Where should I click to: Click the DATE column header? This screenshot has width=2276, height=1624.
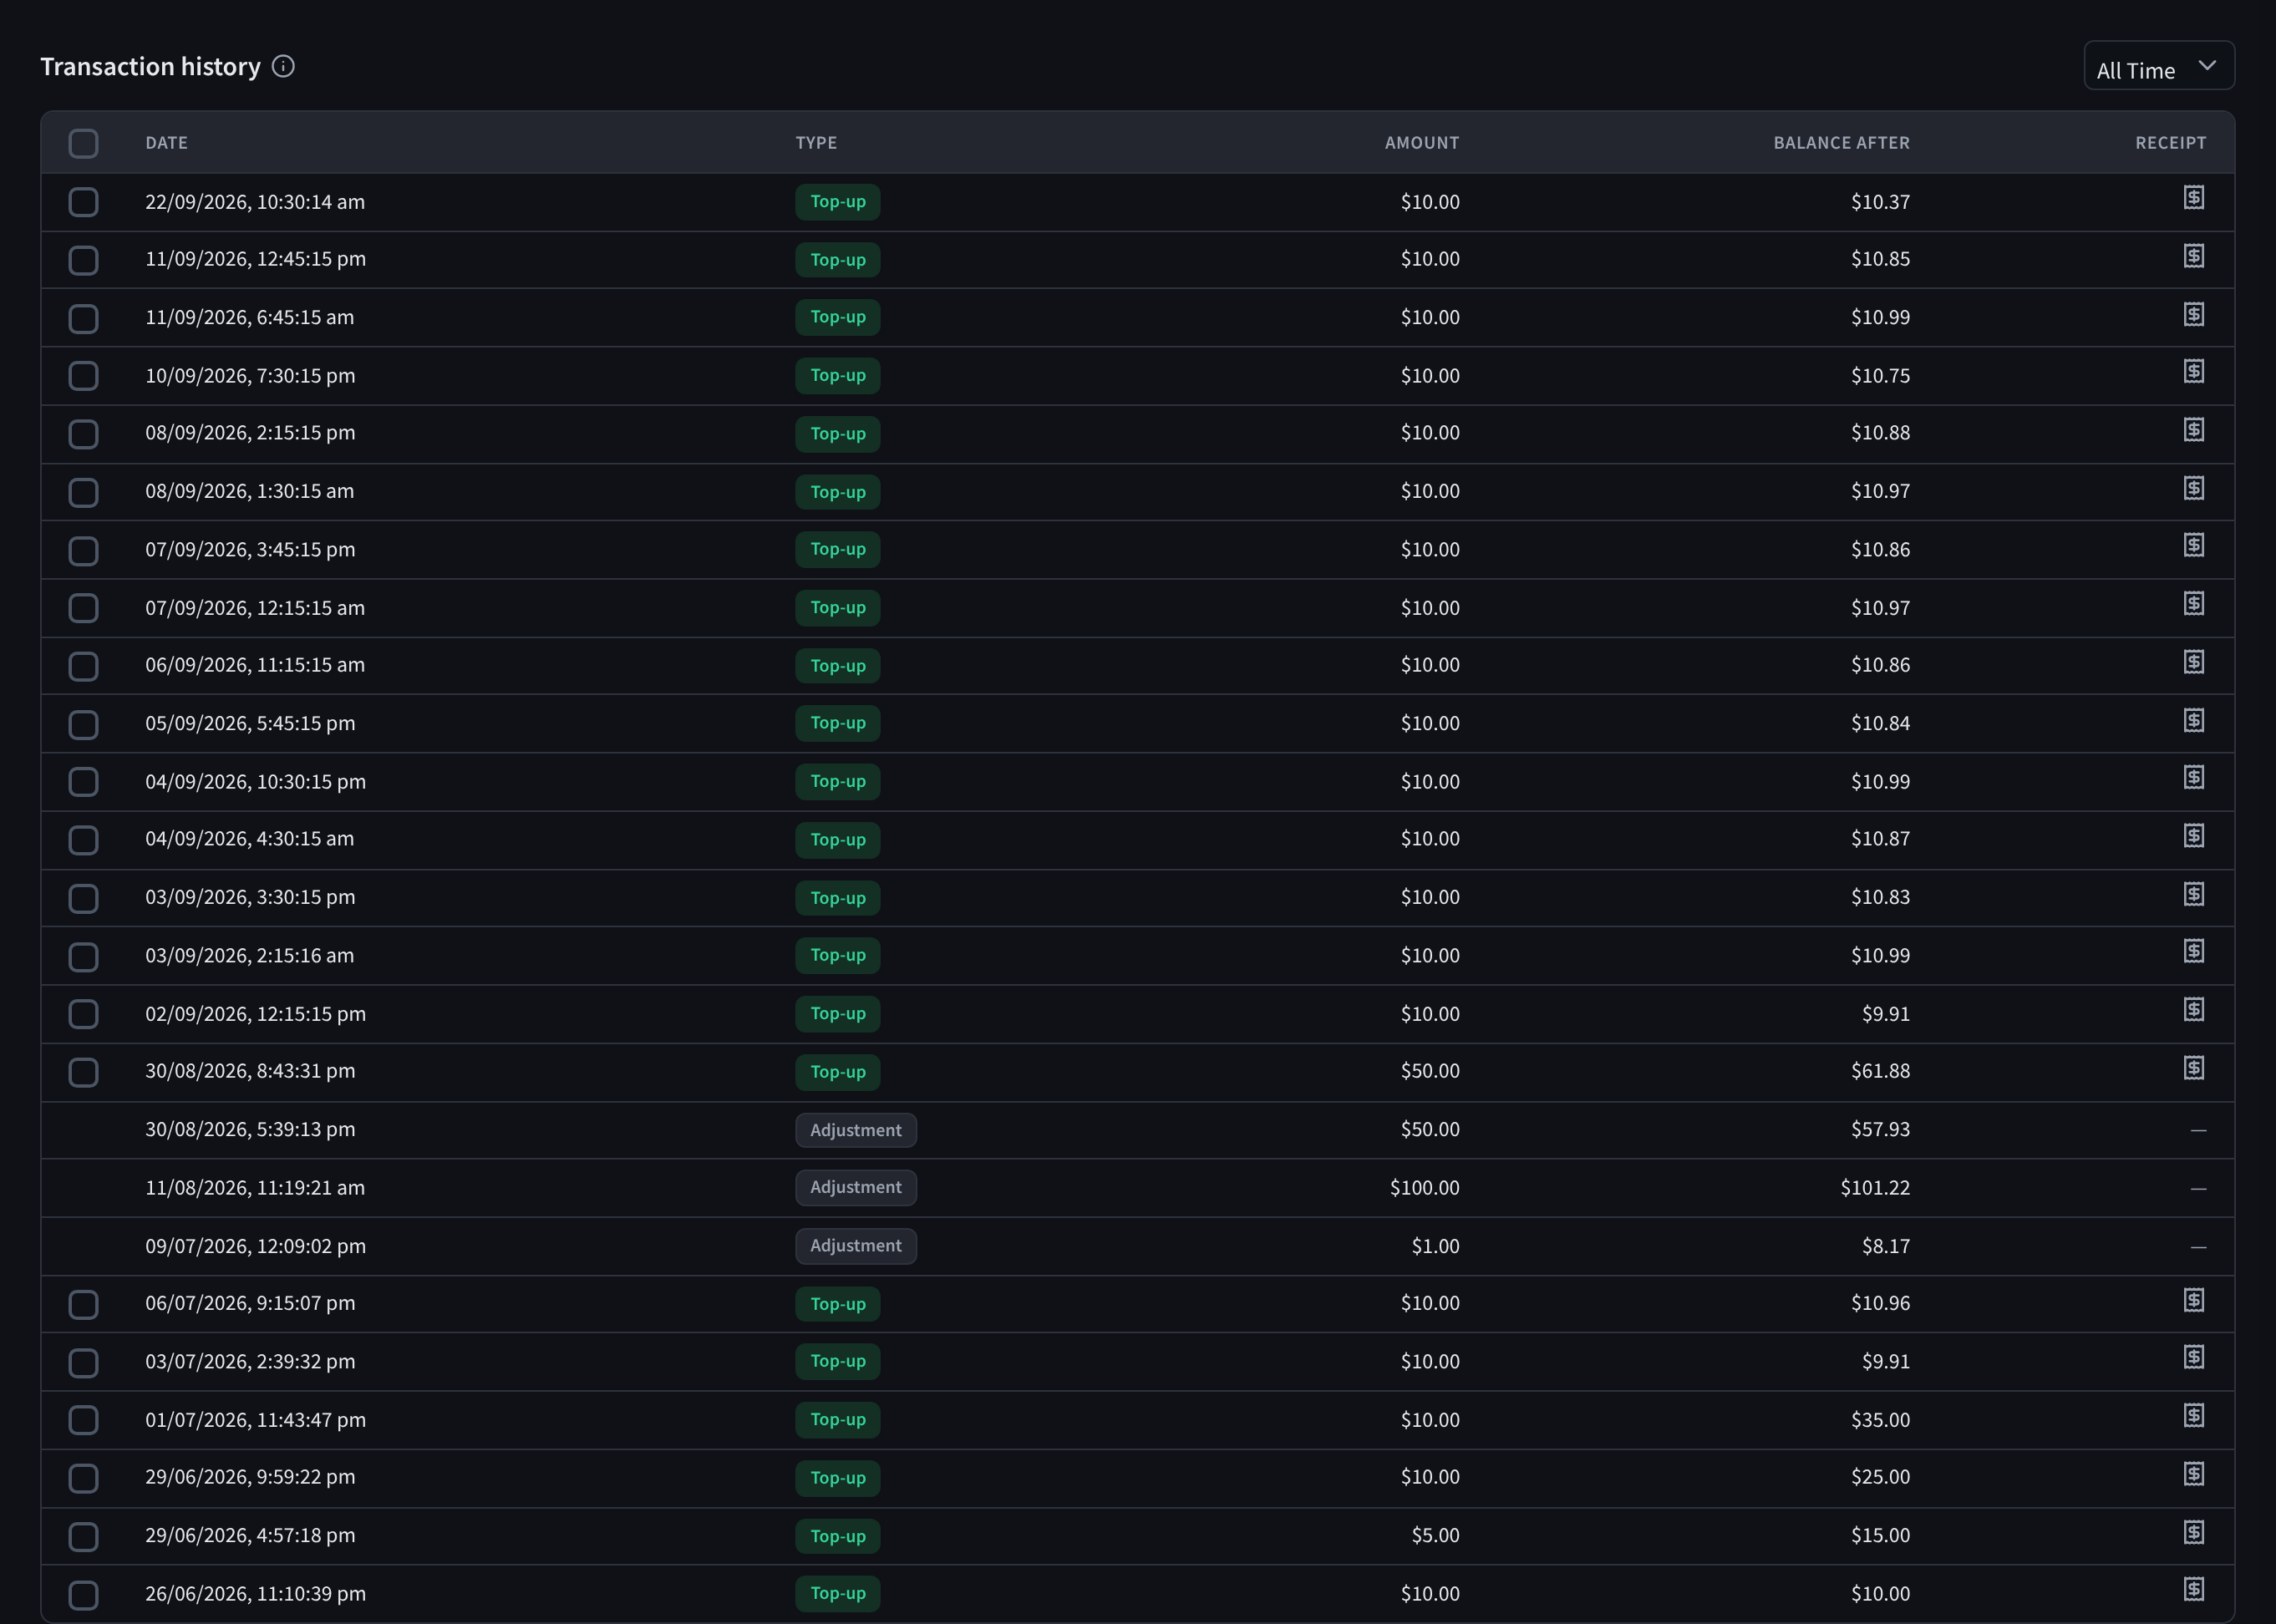click(x=167, y=143)
